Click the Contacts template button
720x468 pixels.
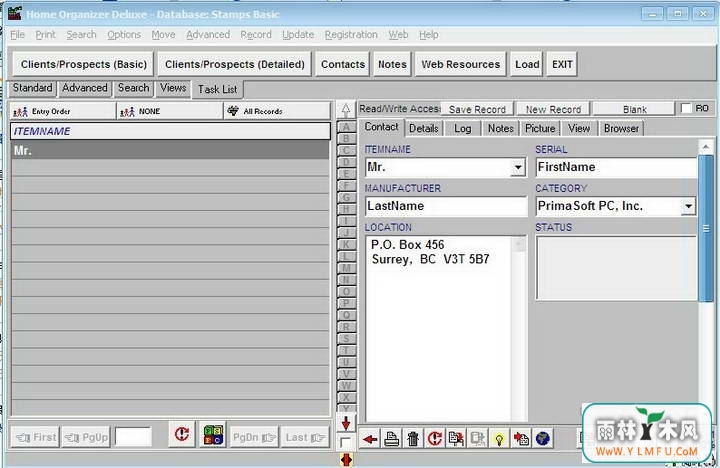tap(343, 64)
